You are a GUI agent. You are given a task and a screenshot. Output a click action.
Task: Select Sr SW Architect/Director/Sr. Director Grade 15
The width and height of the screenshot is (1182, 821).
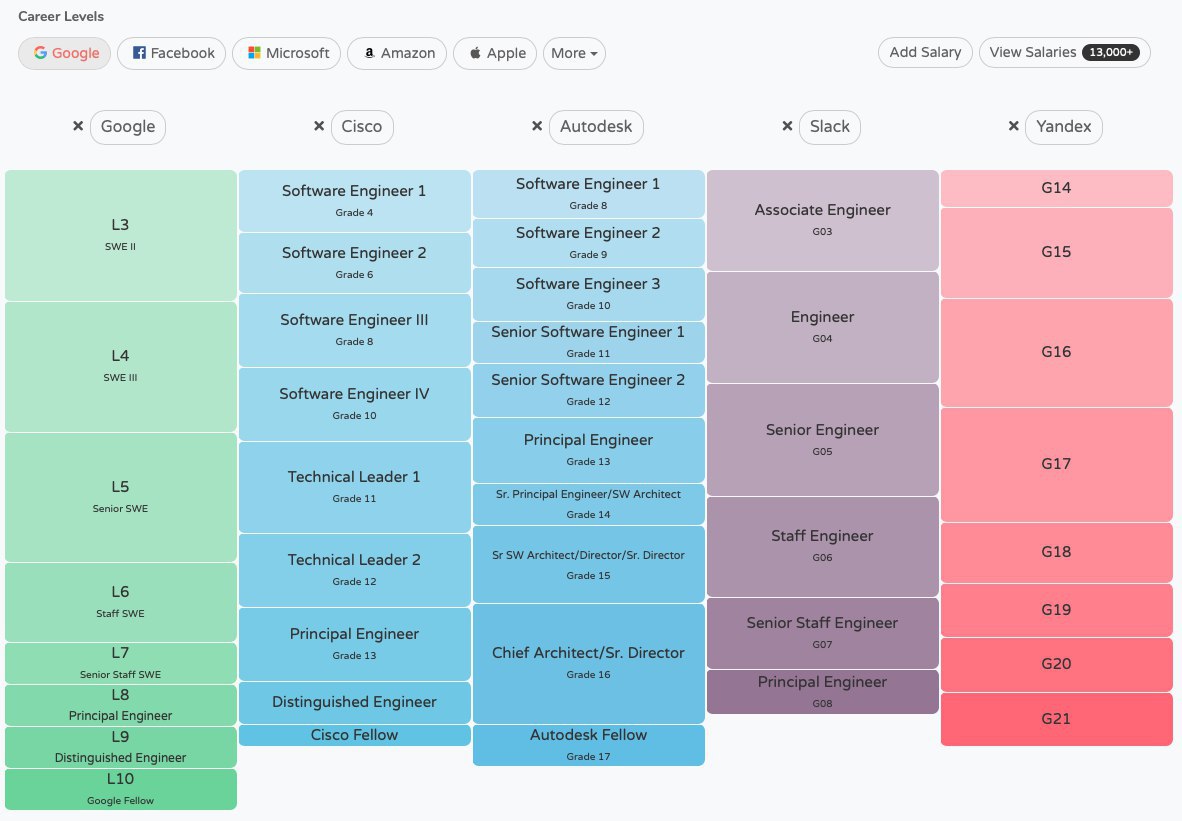(x=589, y=564)
